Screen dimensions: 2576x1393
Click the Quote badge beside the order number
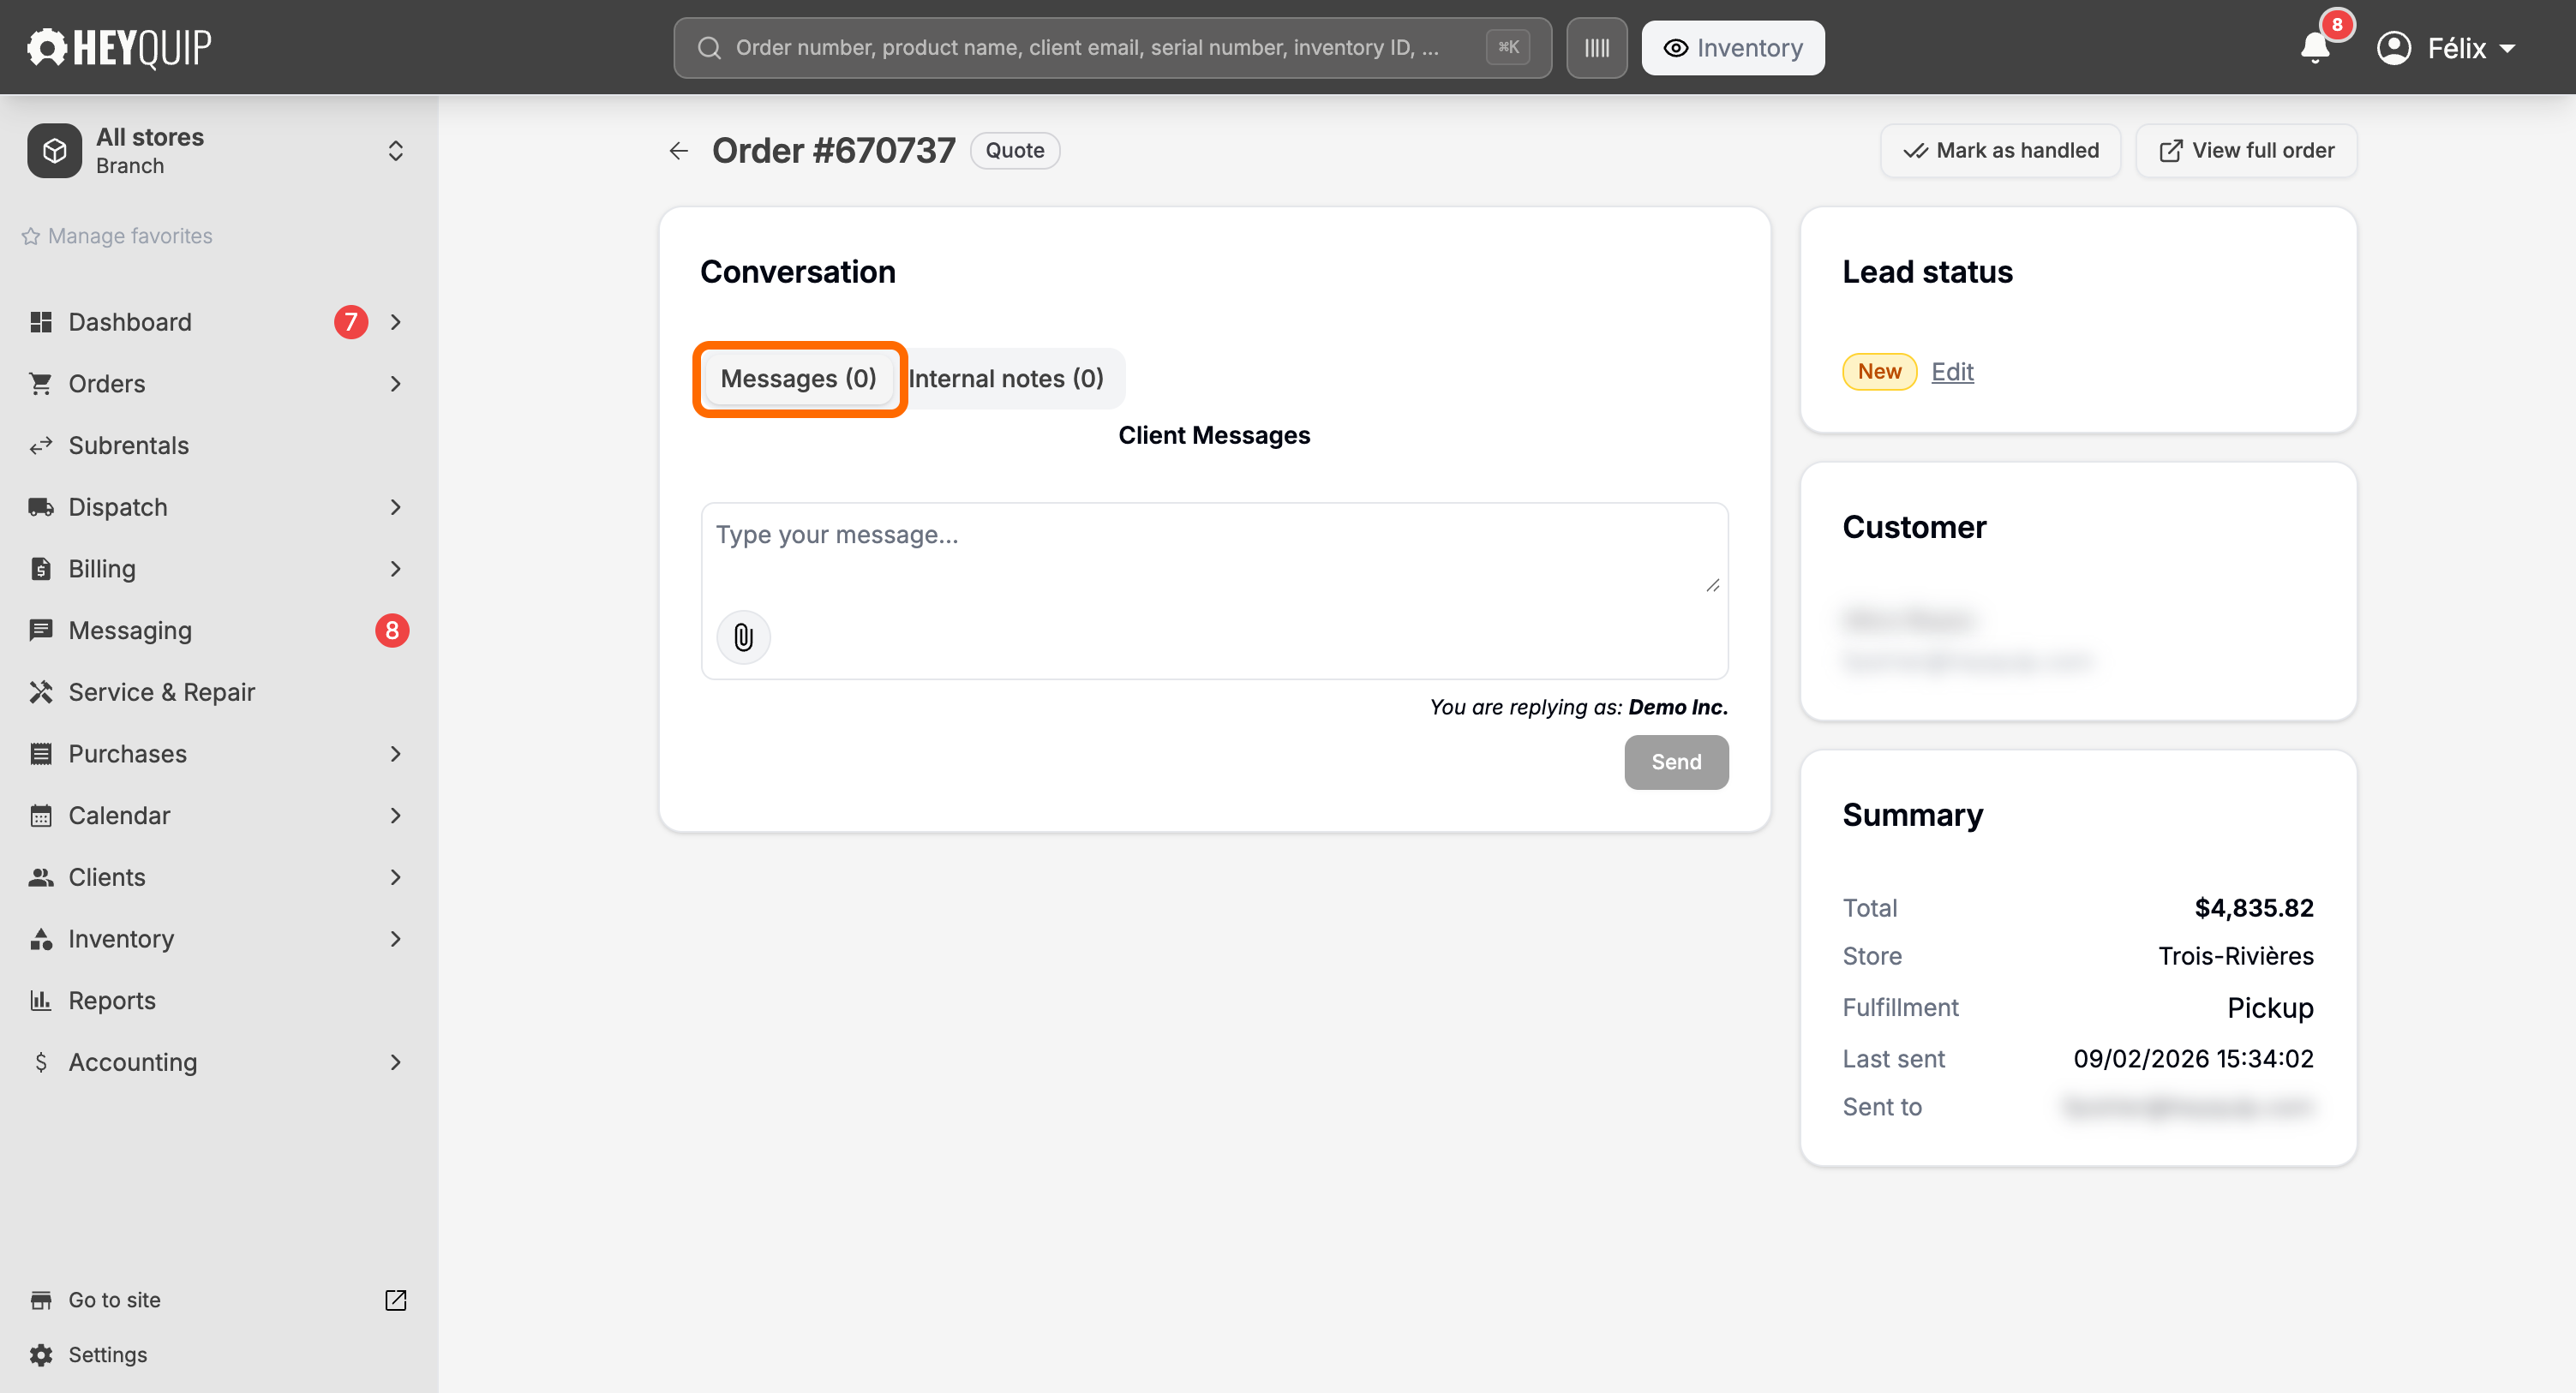(1015, 151)
